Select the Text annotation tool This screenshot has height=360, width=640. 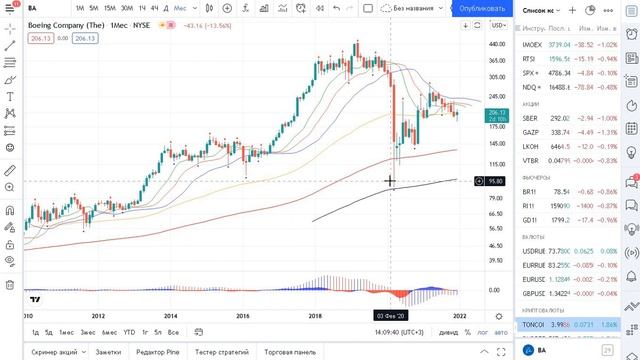pos(10,96)
